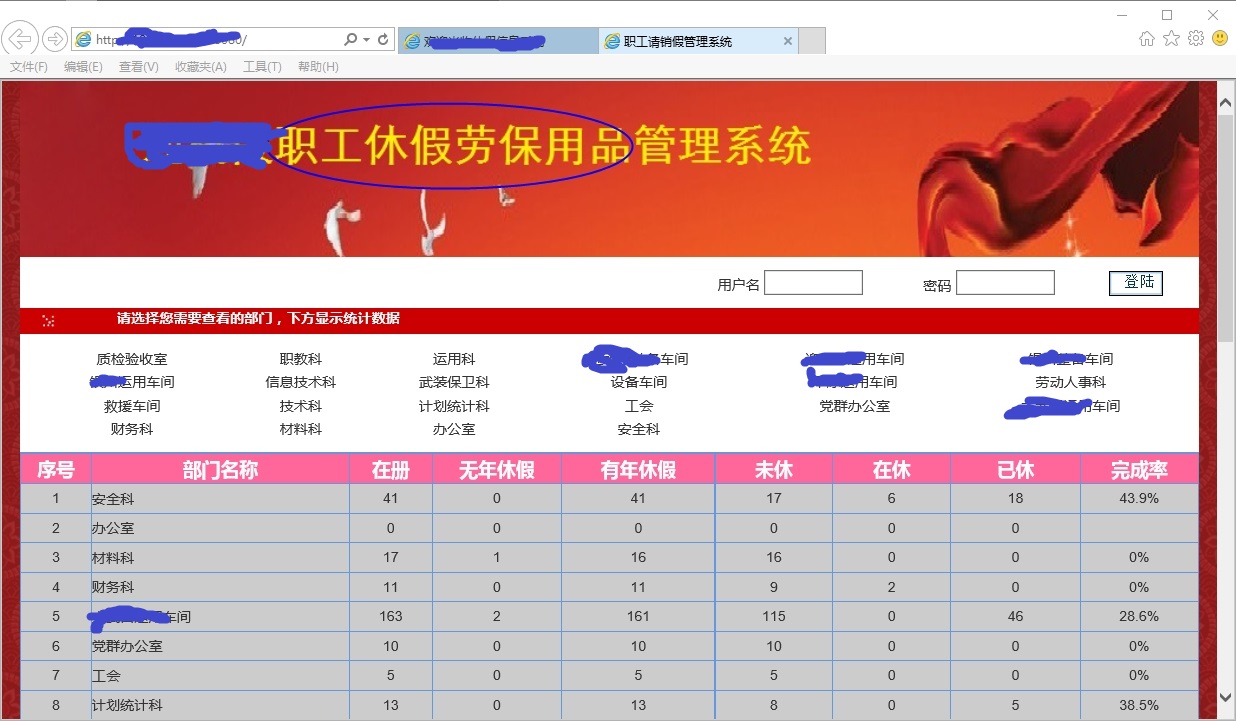Open a new blank tab
The width and height of the screenshot is (1236, 721).
[x=812, y=41]
